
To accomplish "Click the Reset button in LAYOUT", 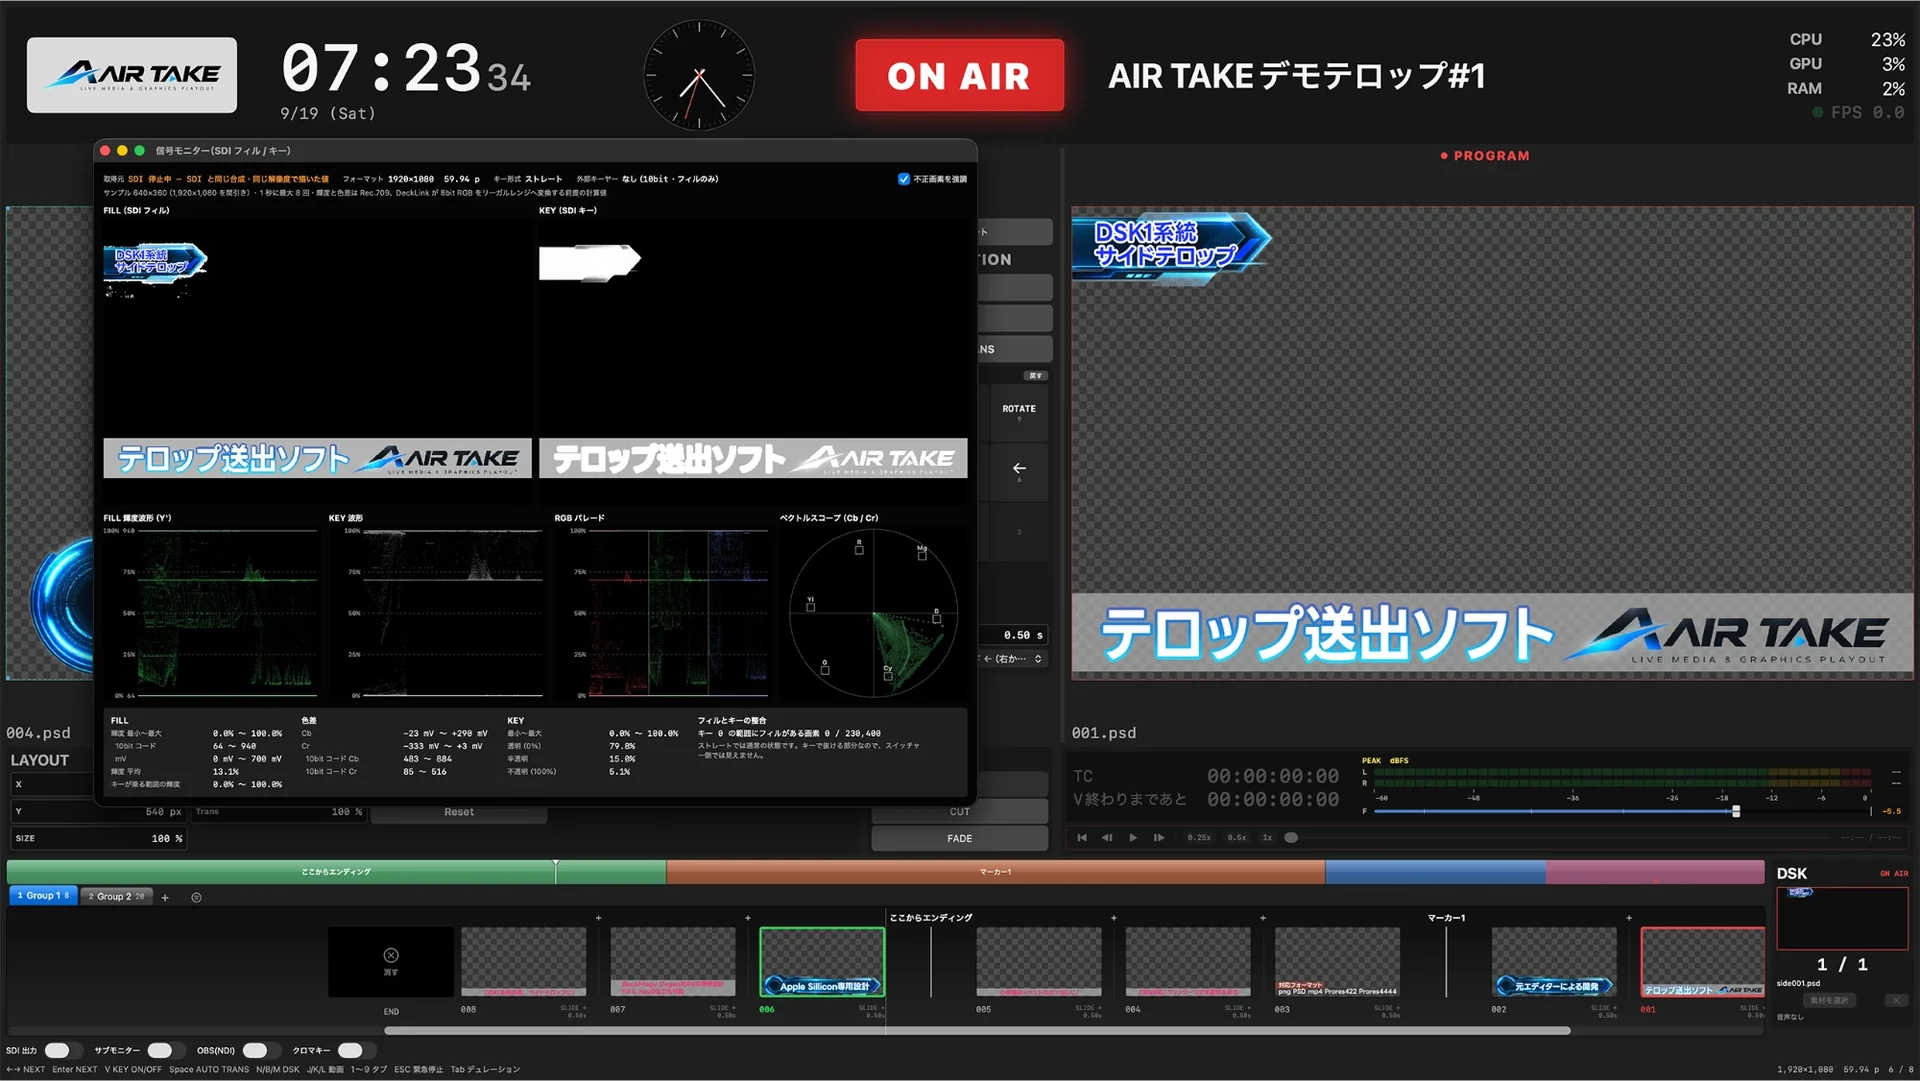I will pos(459,812).
